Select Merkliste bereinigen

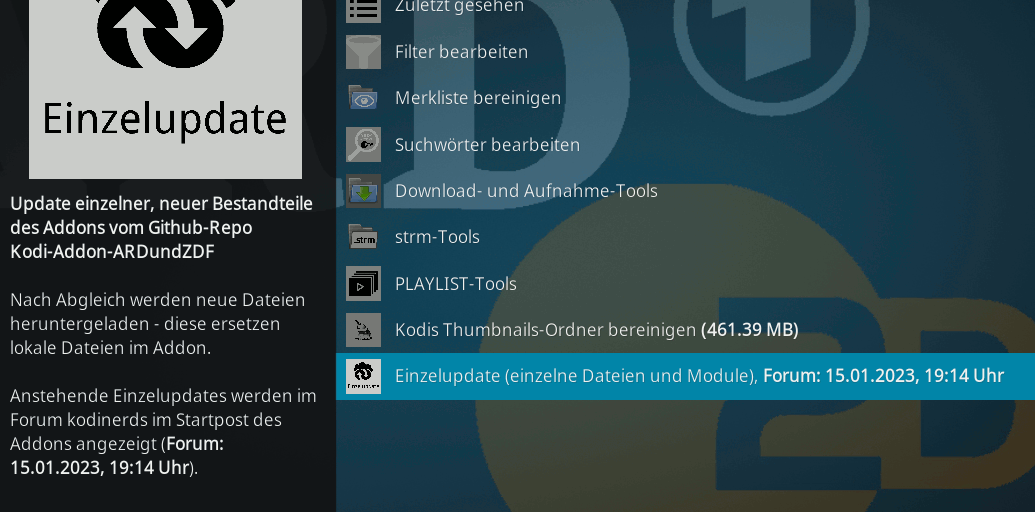click(x=685, y=98)
